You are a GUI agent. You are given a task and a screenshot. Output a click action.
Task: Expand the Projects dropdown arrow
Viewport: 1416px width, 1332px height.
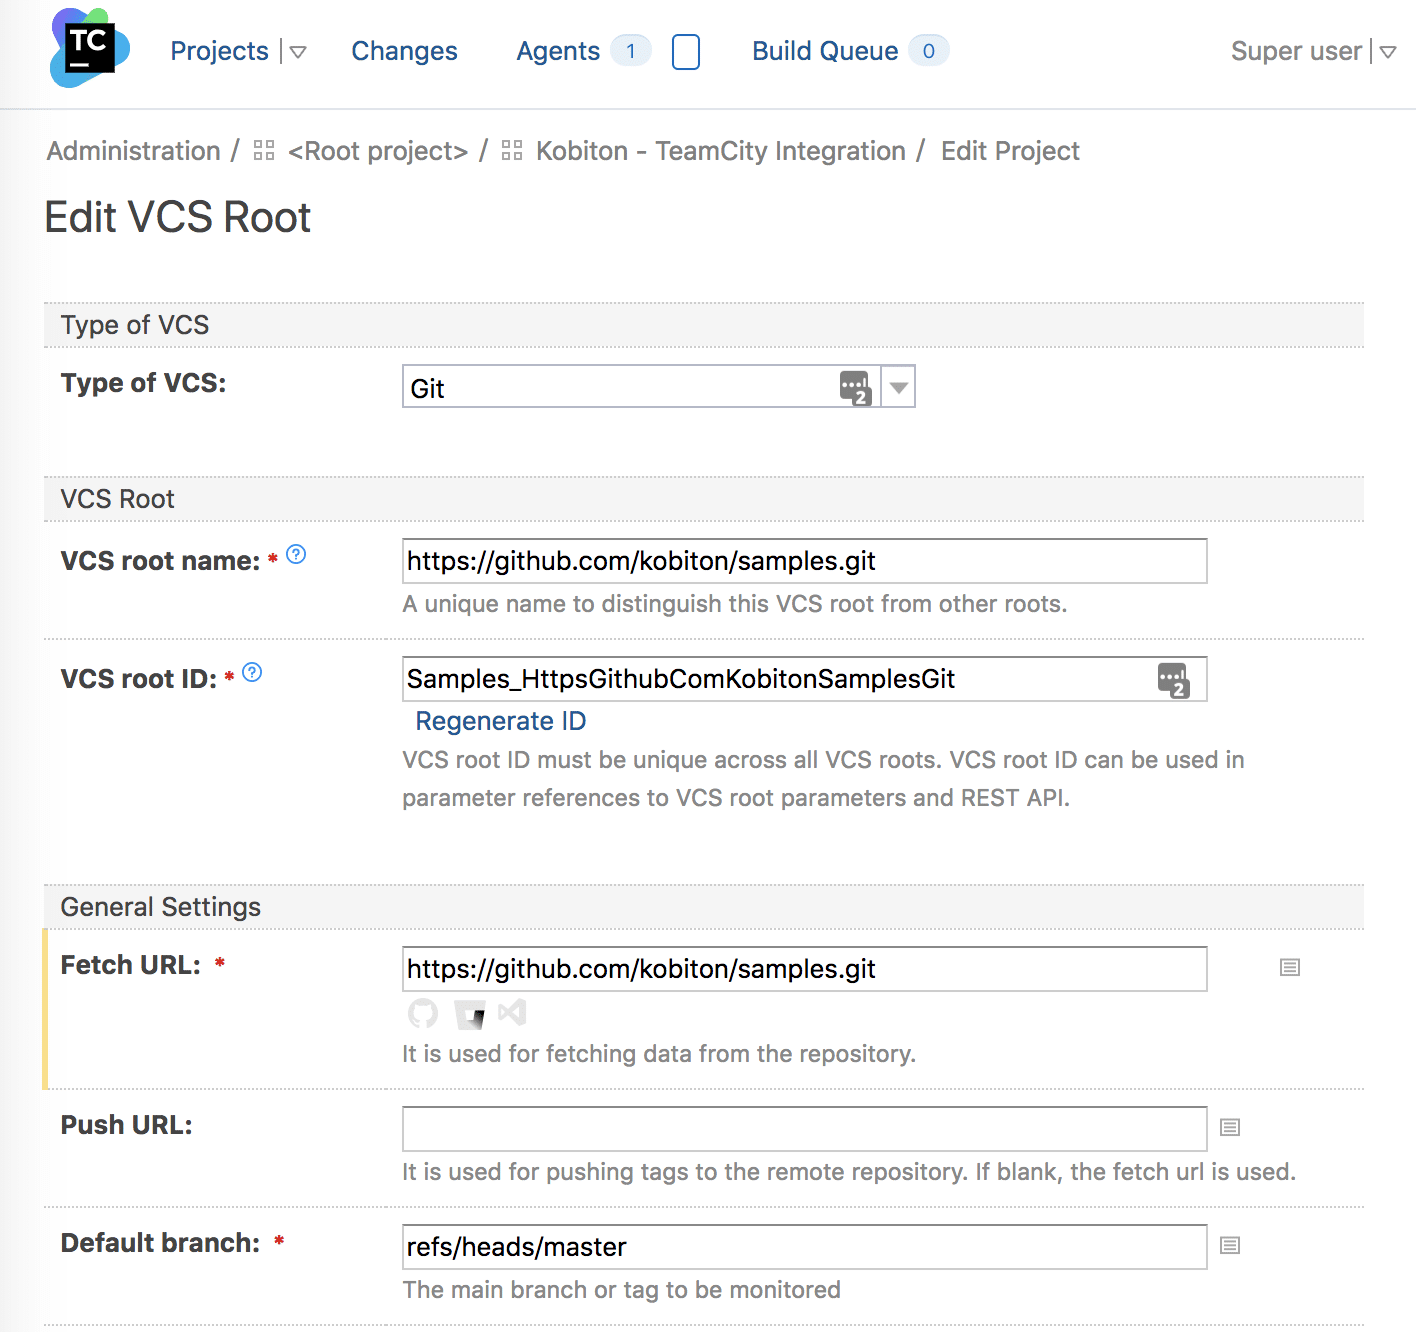pos(298,52)
